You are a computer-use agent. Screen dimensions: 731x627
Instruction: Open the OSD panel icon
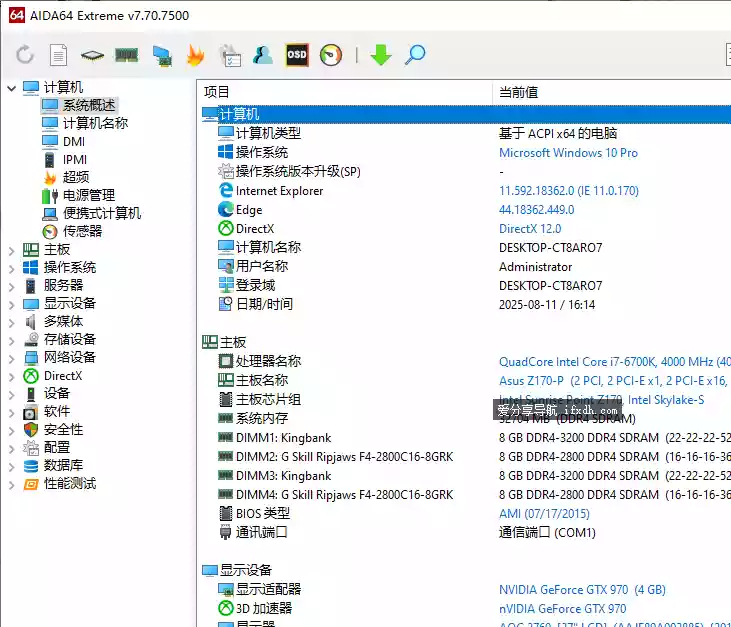(297, 55)
